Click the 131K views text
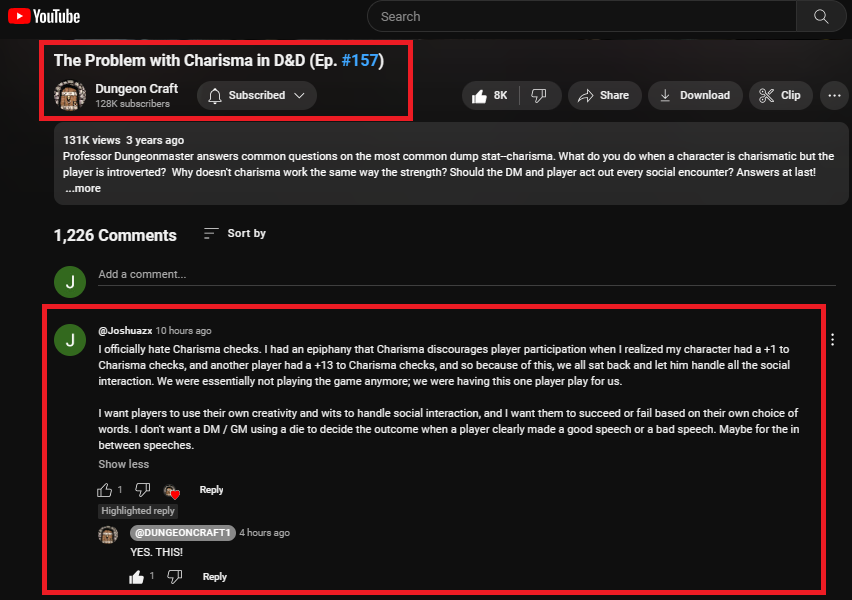Image resolution: width=852 pixels, height=600 pixels. click(x=92, y=140)
